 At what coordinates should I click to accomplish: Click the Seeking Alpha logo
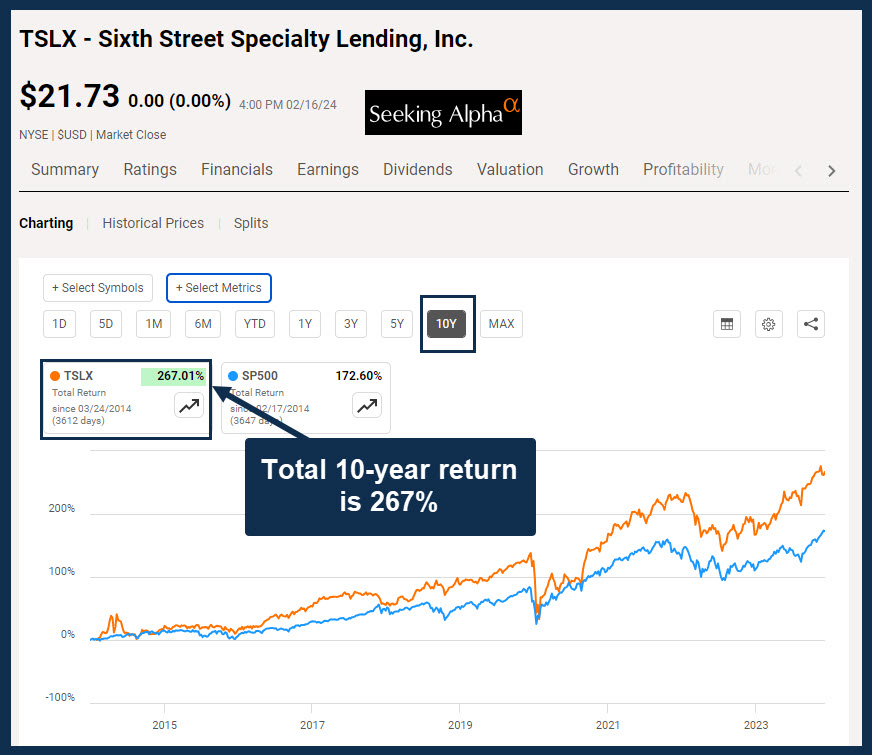point(443,113)
